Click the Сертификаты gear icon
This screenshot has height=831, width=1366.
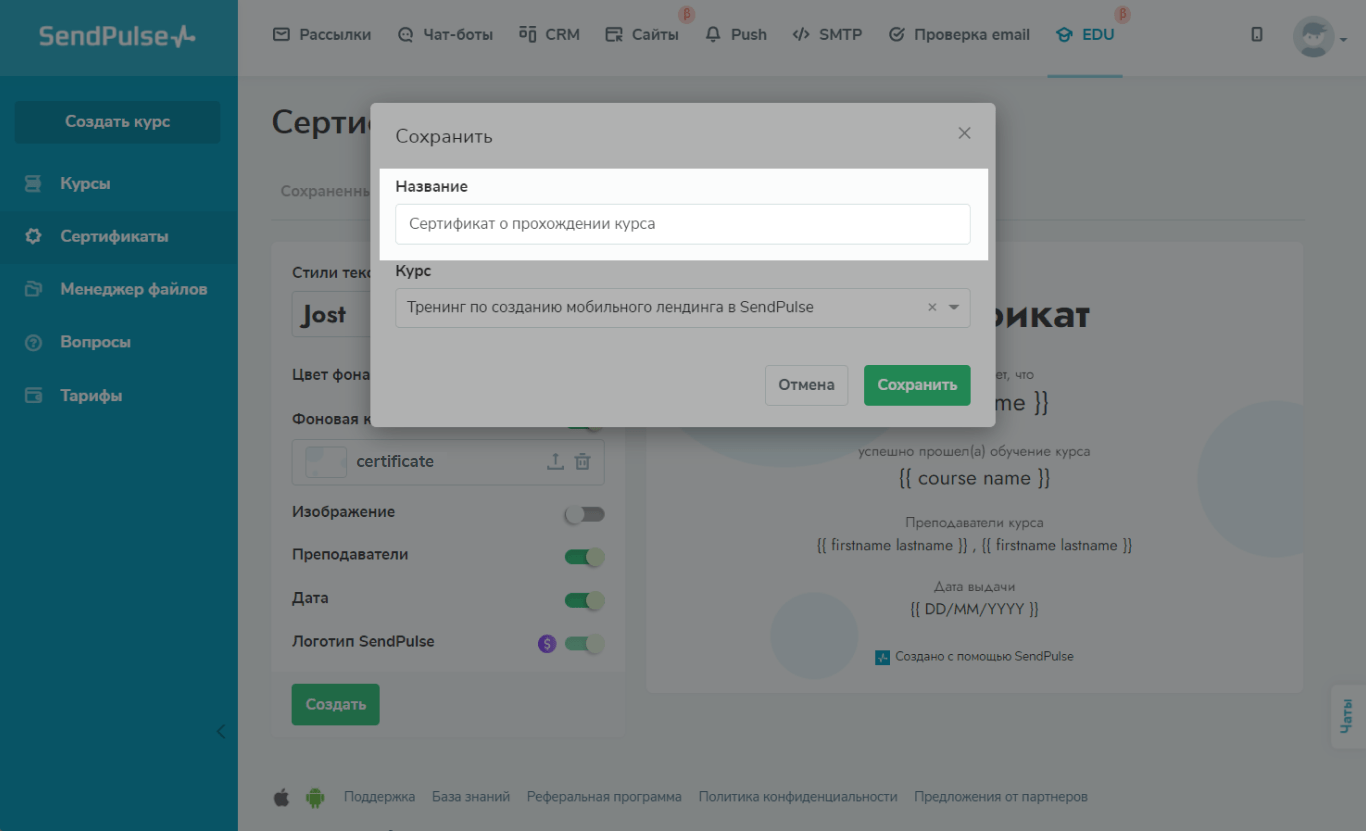point(33,237)
